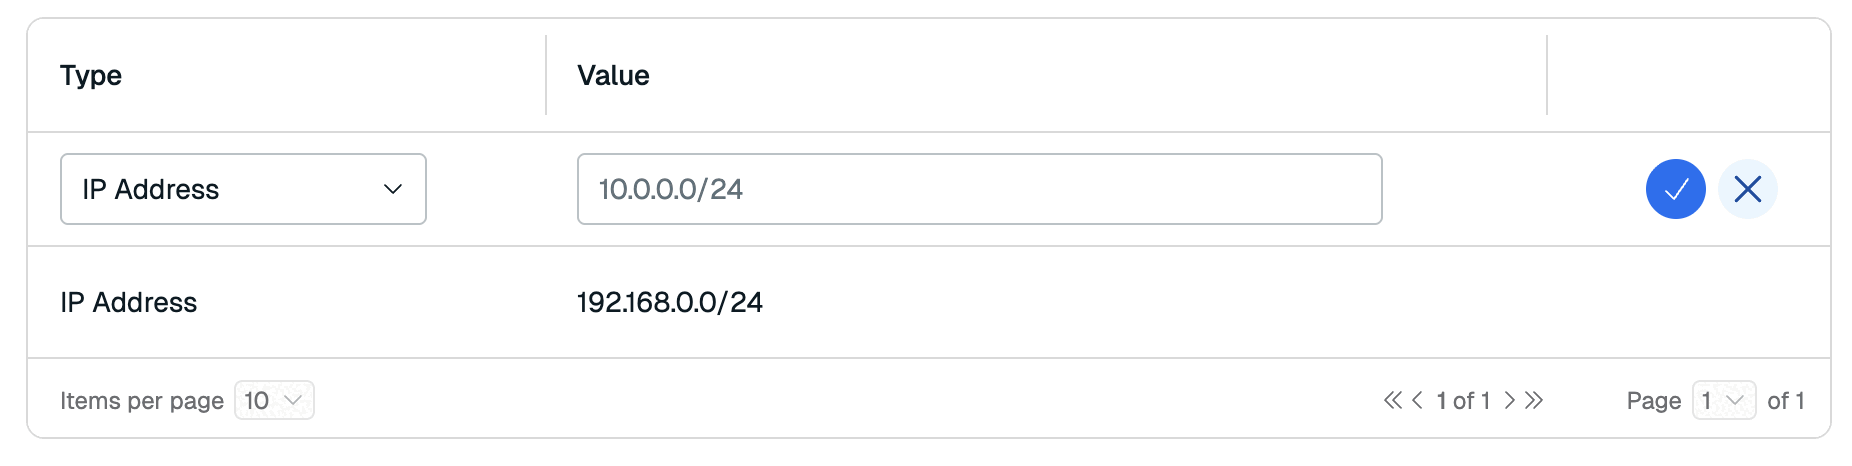Jump to last page with double-right arrows
Image resolution: width=1852 pixels, height=466 pixels.
click(1534, 401)
